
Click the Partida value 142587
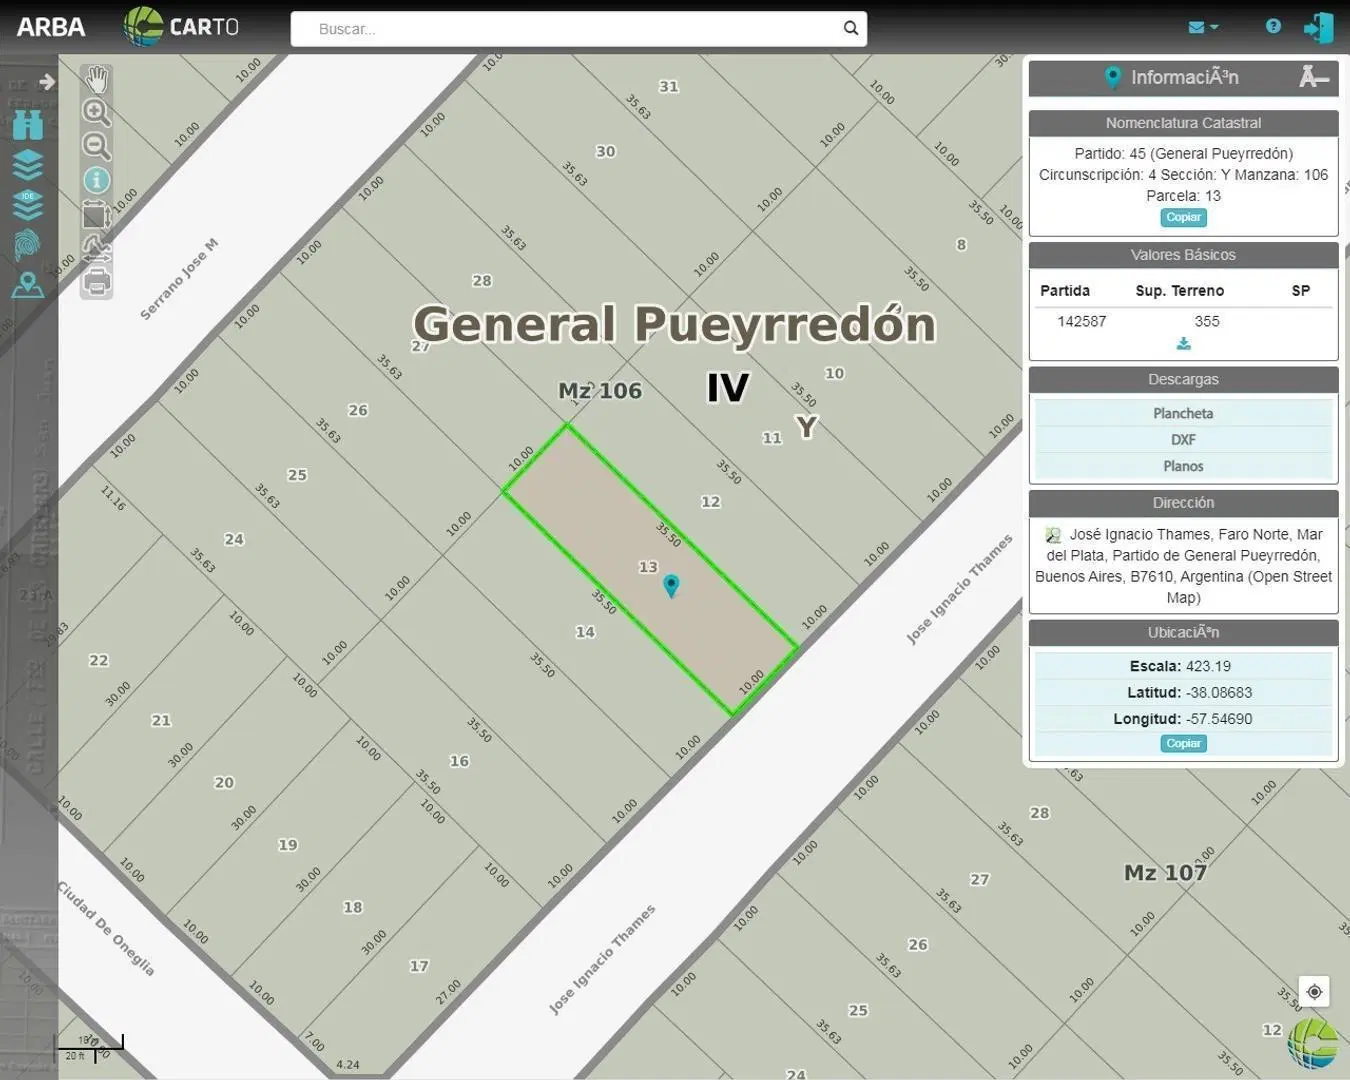coord(1082,321)
